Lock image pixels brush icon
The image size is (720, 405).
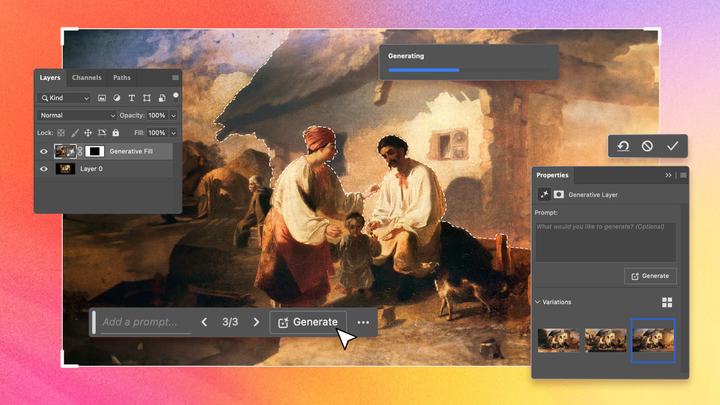tap(75, 133)
